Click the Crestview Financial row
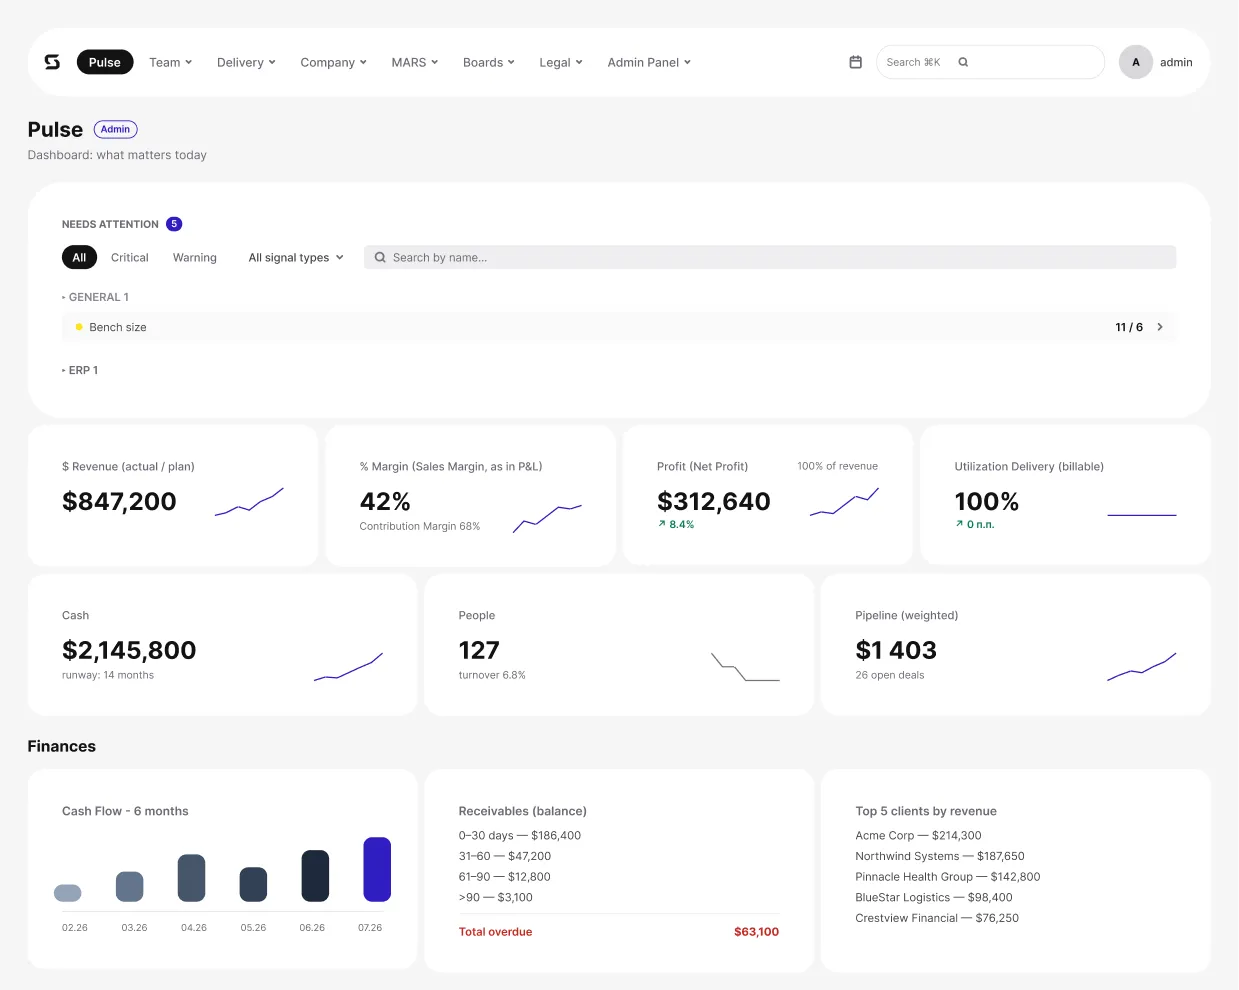 coord(937,918)
